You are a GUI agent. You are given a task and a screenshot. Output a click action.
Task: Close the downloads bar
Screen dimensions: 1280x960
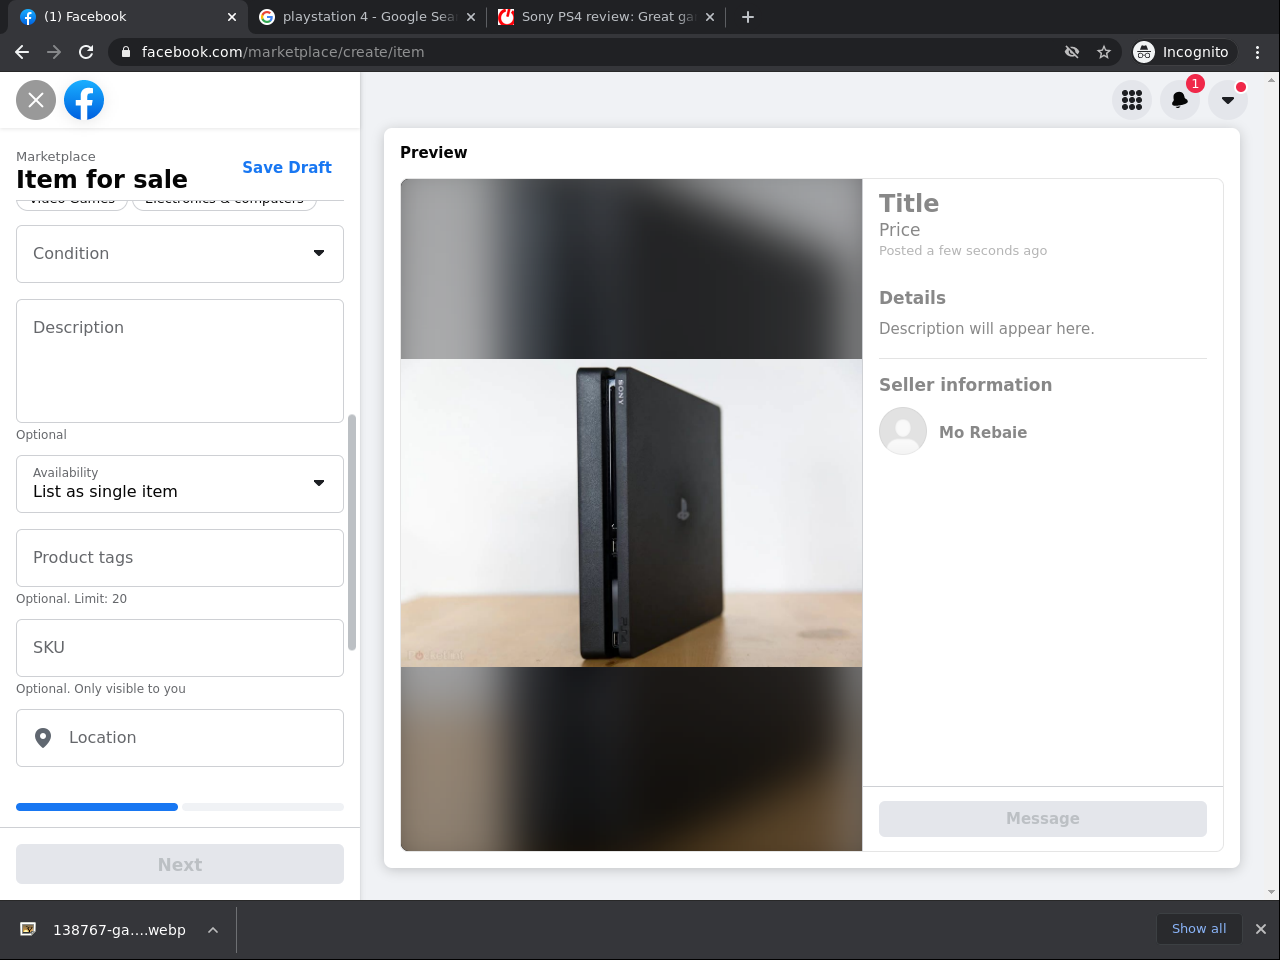click(x=1261, y=929)
